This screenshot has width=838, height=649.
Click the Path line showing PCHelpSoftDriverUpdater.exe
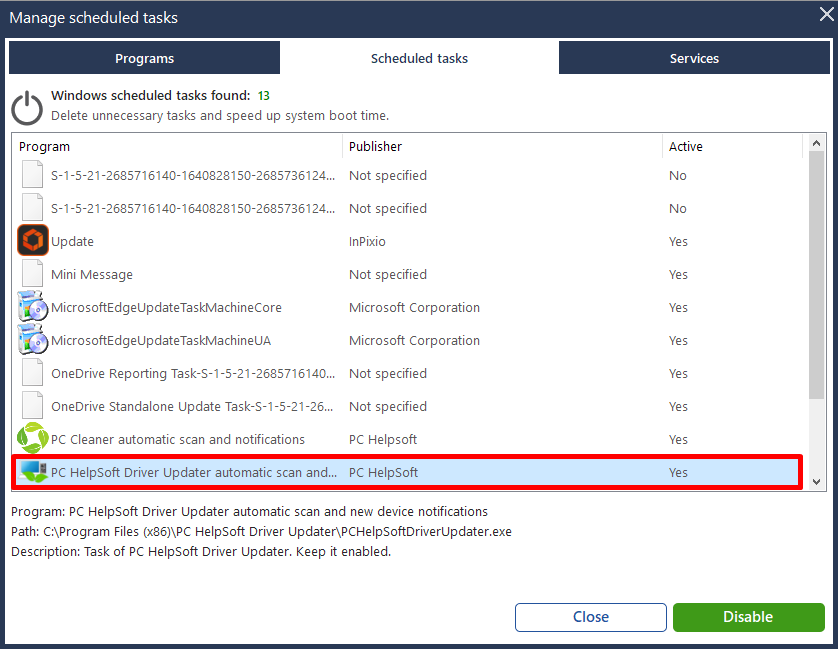tap(261, 532)
